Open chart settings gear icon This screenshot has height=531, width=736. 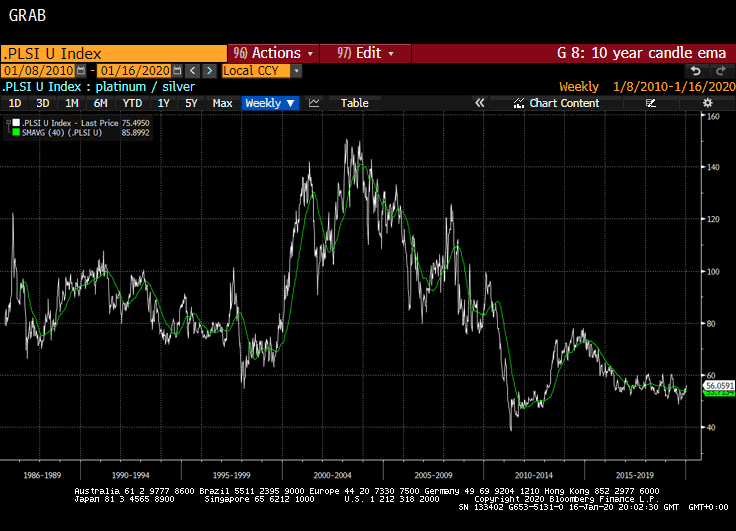point(707,103)
